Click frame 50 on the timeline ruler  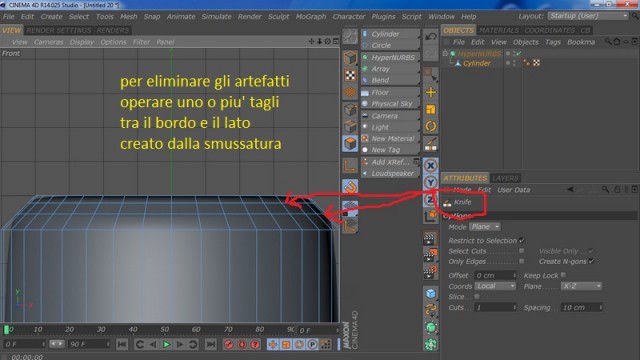(x=164, y=329)
